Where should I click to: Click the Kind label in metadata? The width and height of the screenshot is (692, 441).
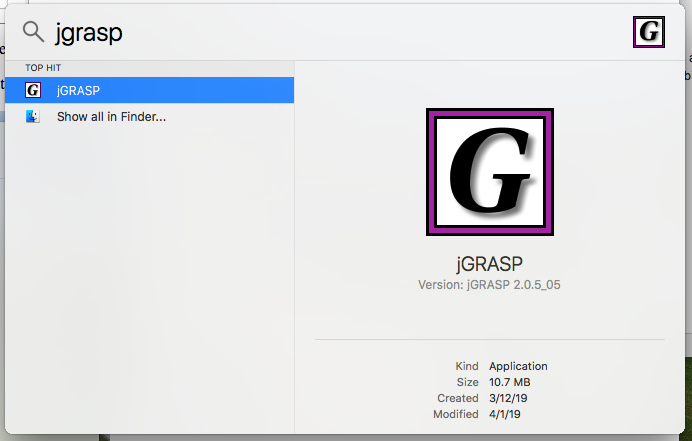[x=467, y=366]
